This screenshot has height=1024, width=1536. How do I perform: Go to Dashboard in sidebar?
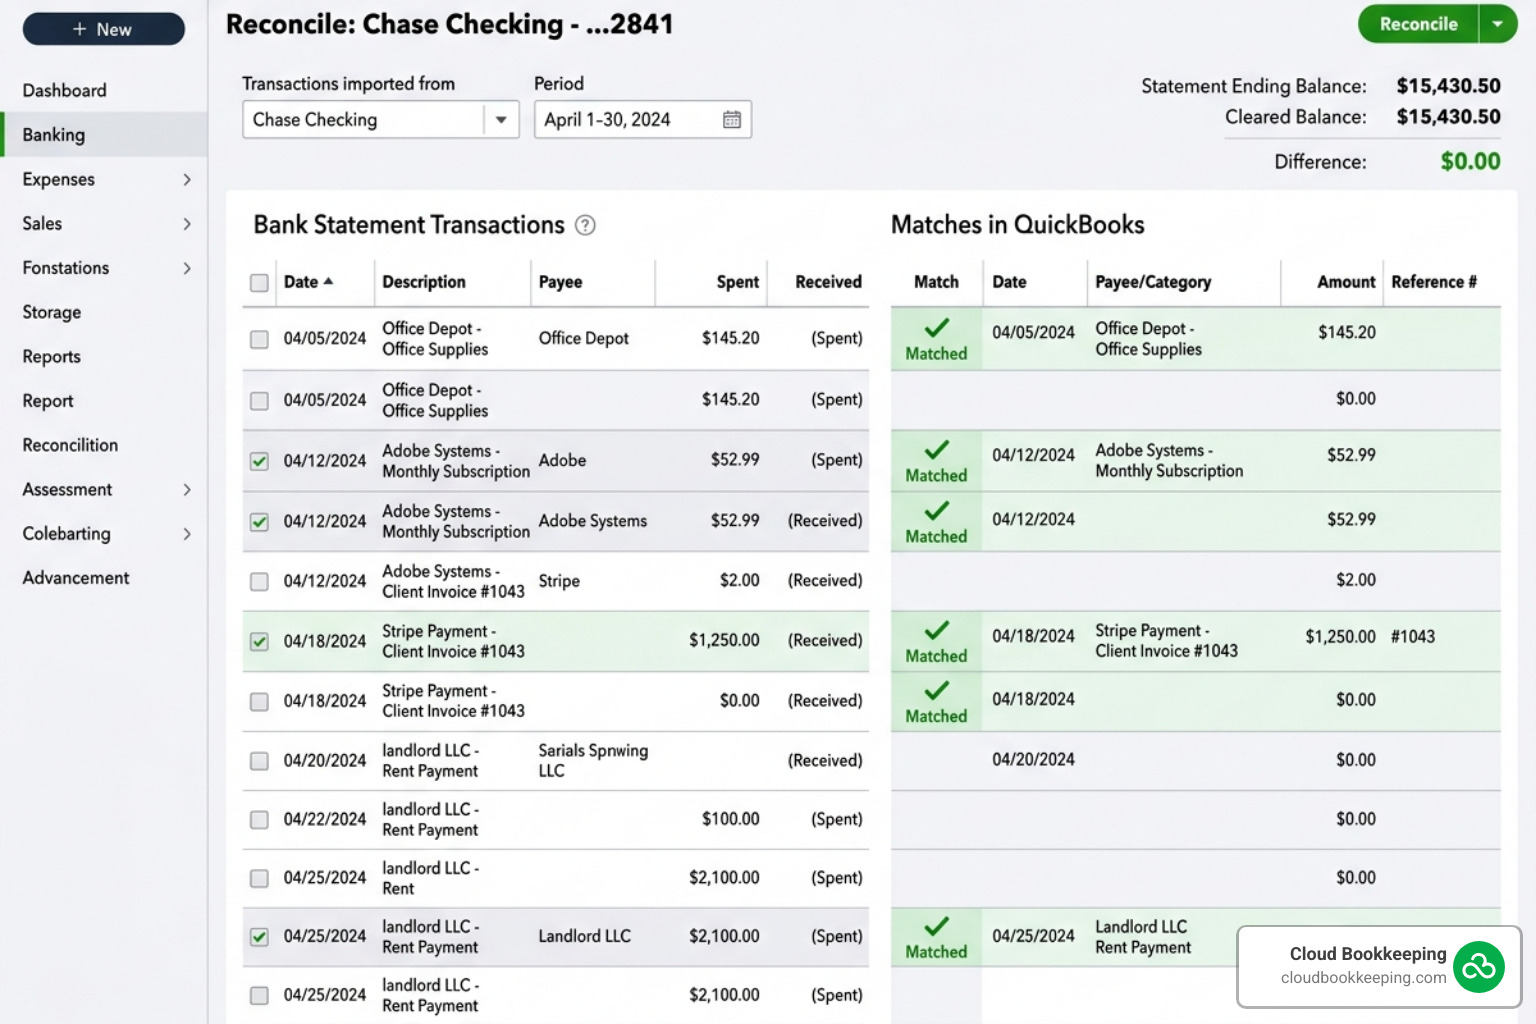pos(64,90)
